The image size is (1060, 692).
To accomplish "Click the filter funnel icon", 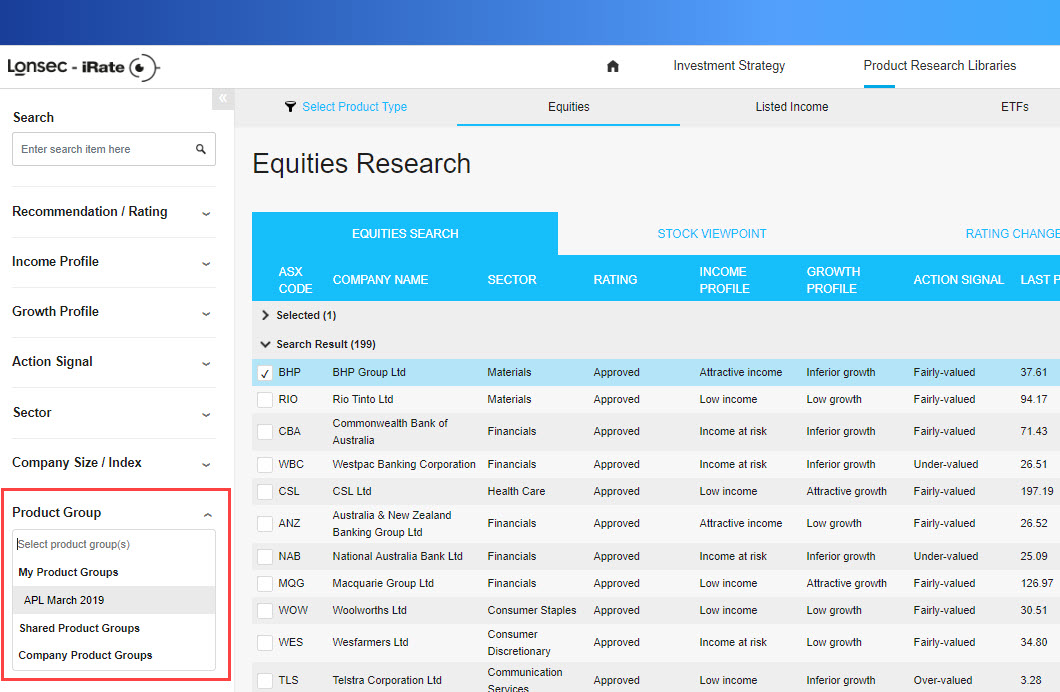I will (290, 107).
